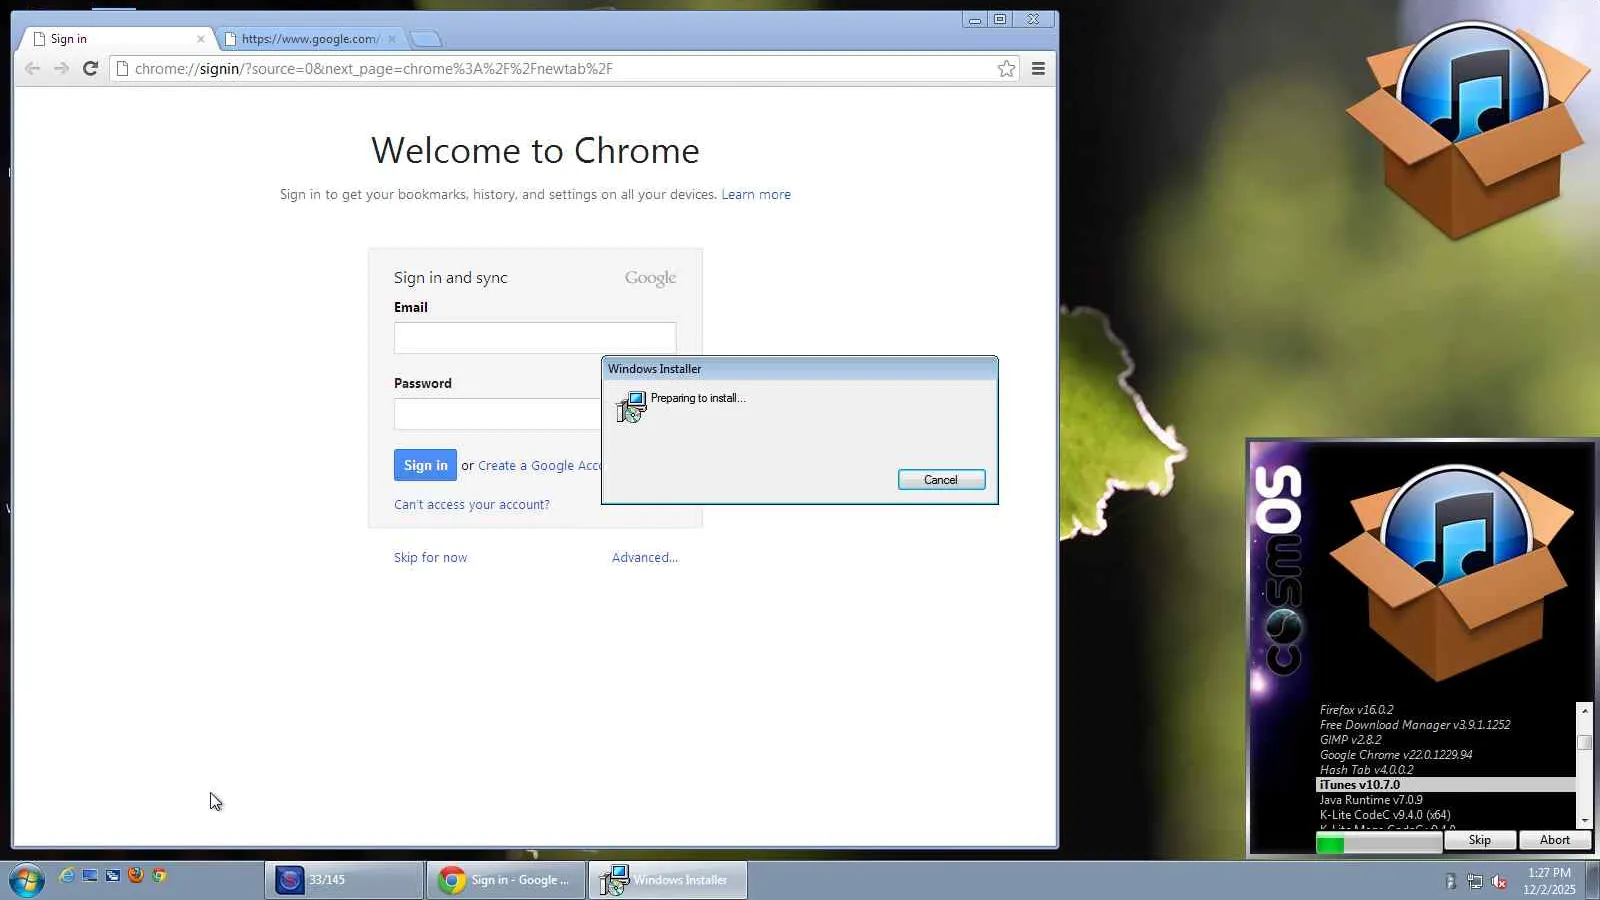This screenshot has width=1600, height=900.
Task: Click installer list scroll-down arrow
Action: [x=1584, y=821]
